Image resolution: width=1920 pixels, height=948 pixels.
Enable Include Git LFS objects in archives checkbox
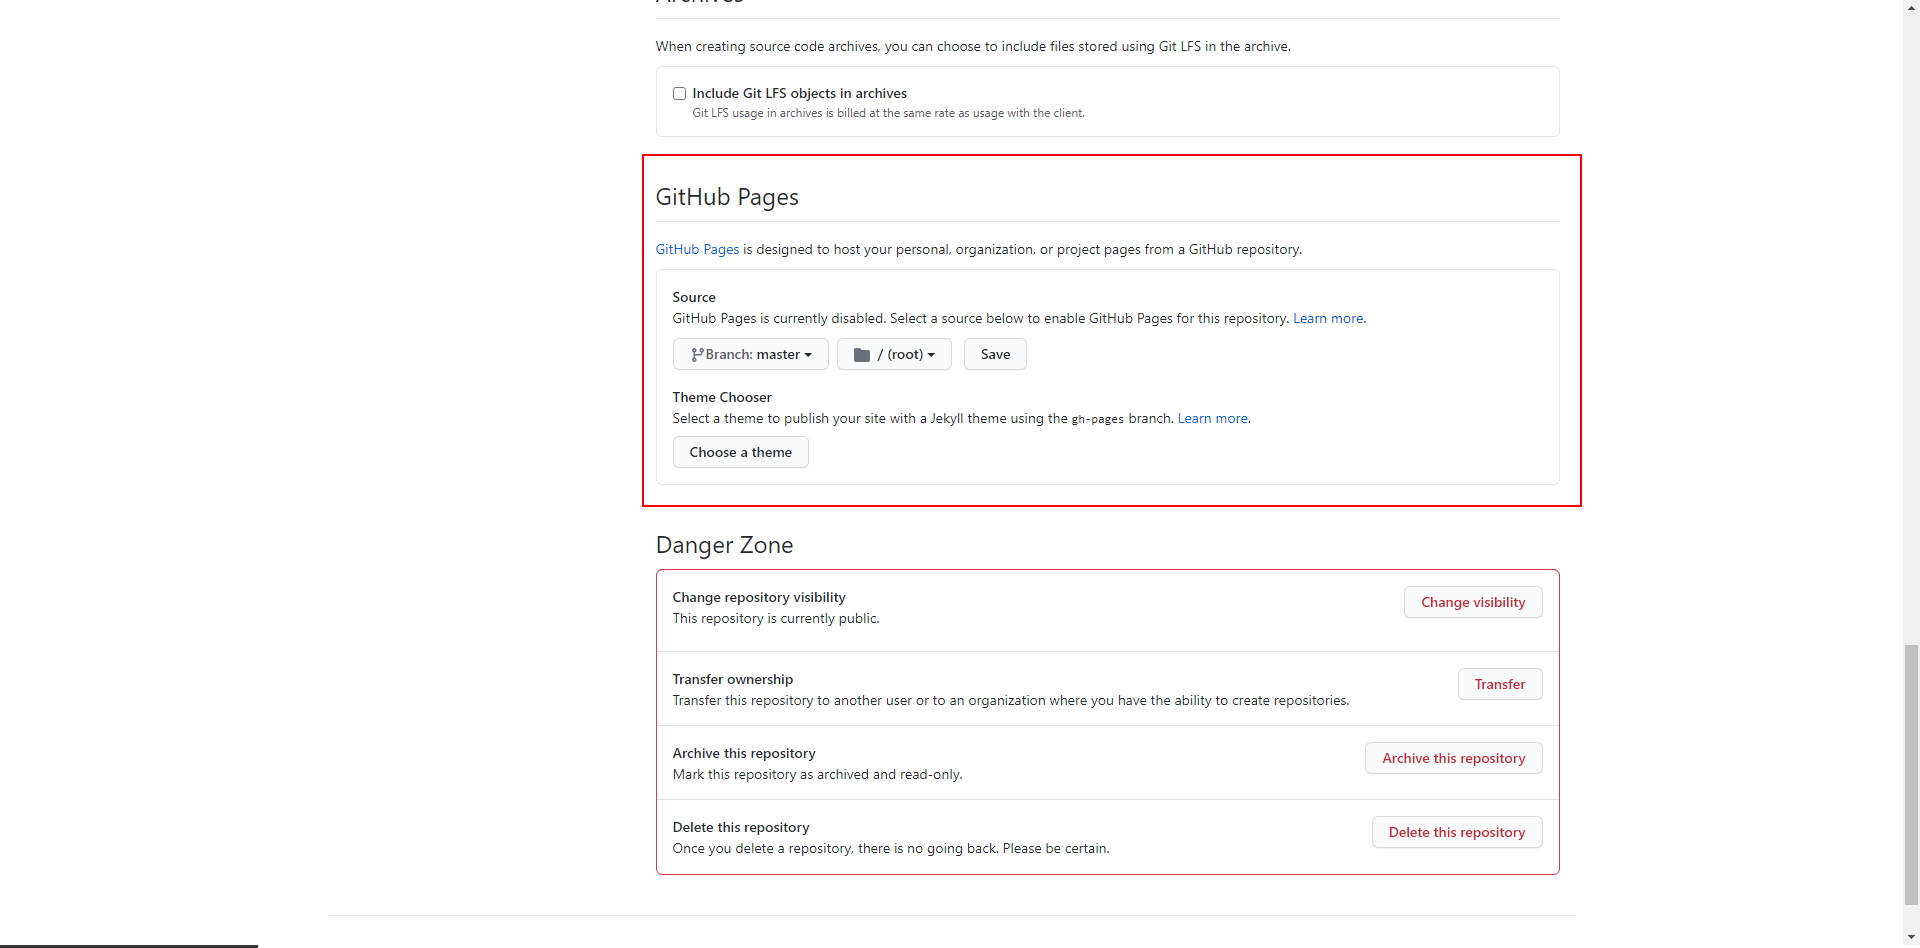[x=679, y=93]
